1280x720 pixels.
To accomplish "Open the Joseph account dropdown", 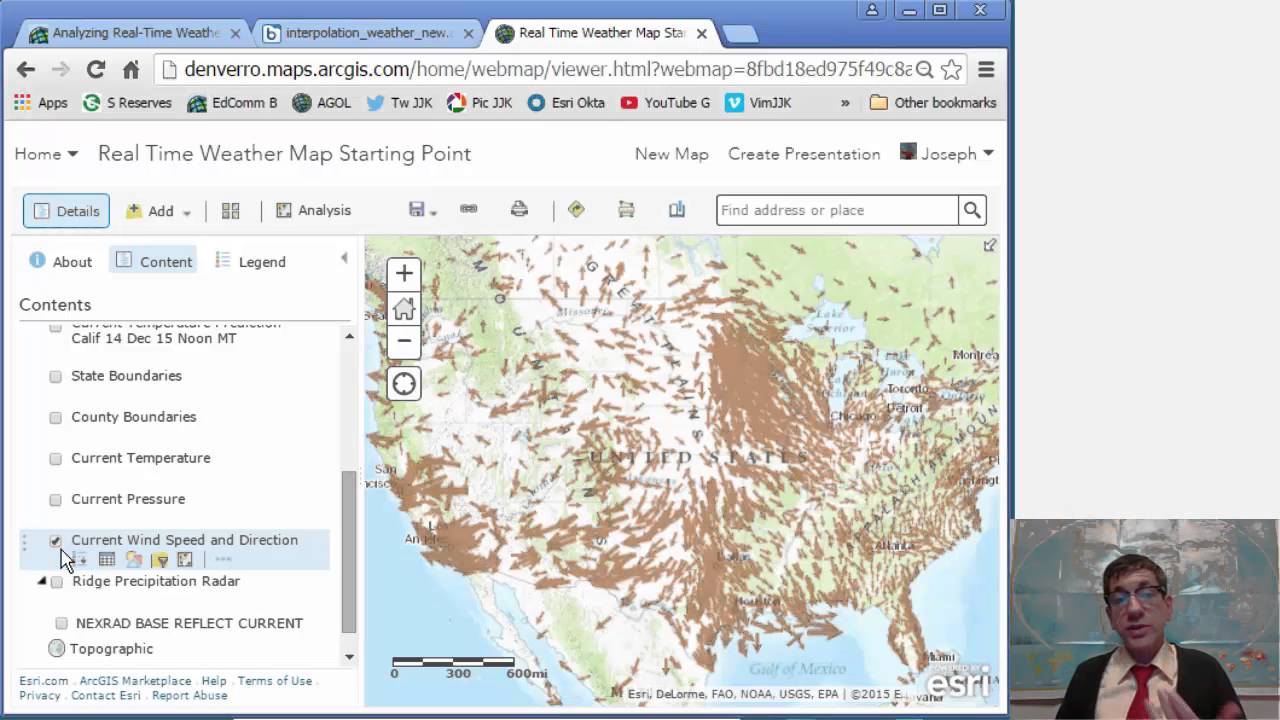I will pyautogui.click(x=947, y=153).
